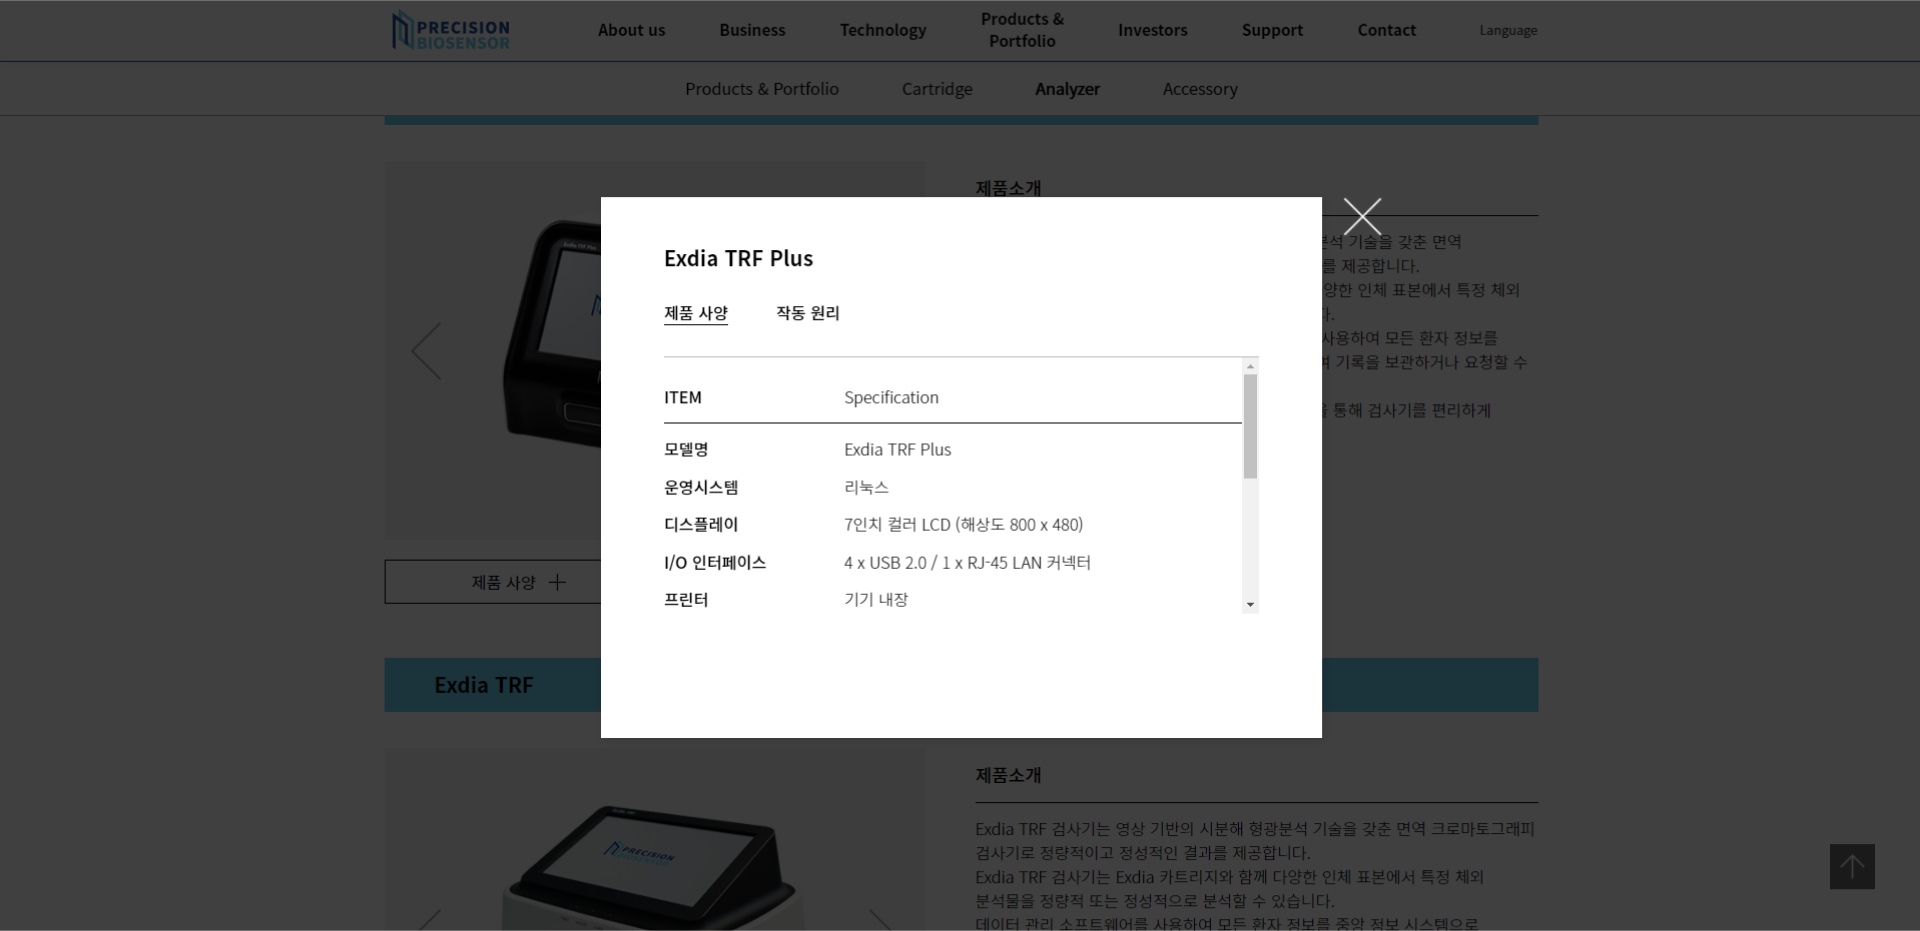The height and width of the screenshot is (931, 1920).
Task: Click the plus icon on 제품 사양 button
Action: click(557, 582)
